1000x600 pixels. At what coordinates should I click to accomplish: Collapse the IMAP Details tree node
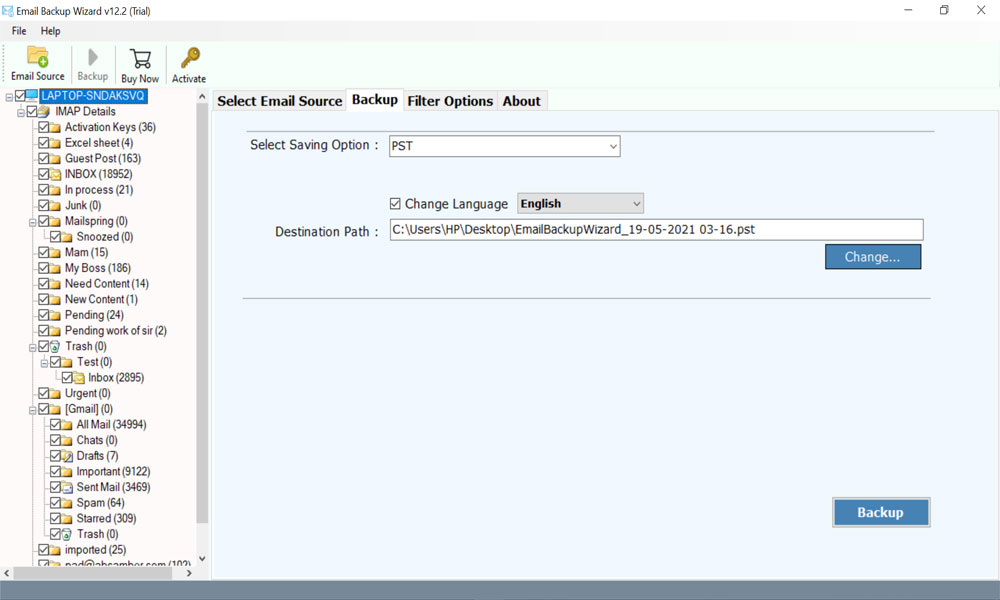(x=21, y=112)
